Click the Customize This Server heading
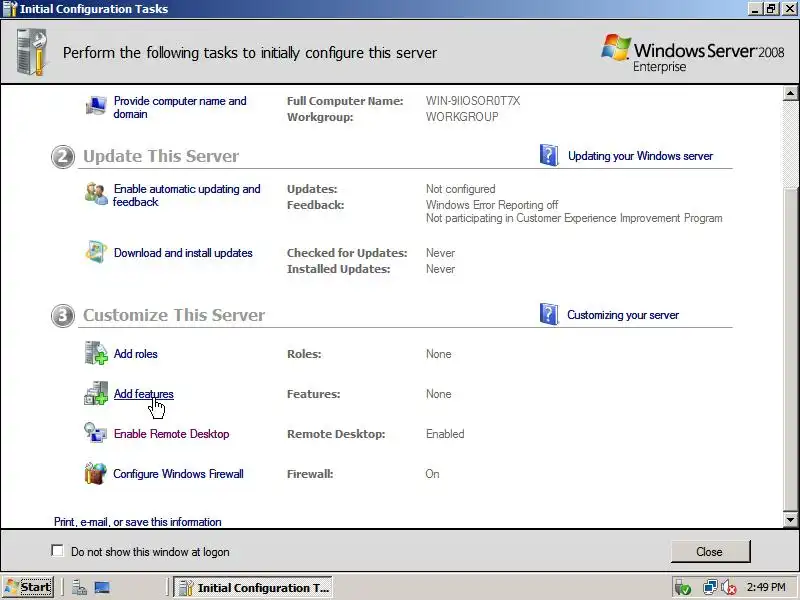 pyautogui.click(x=174, y=315)
